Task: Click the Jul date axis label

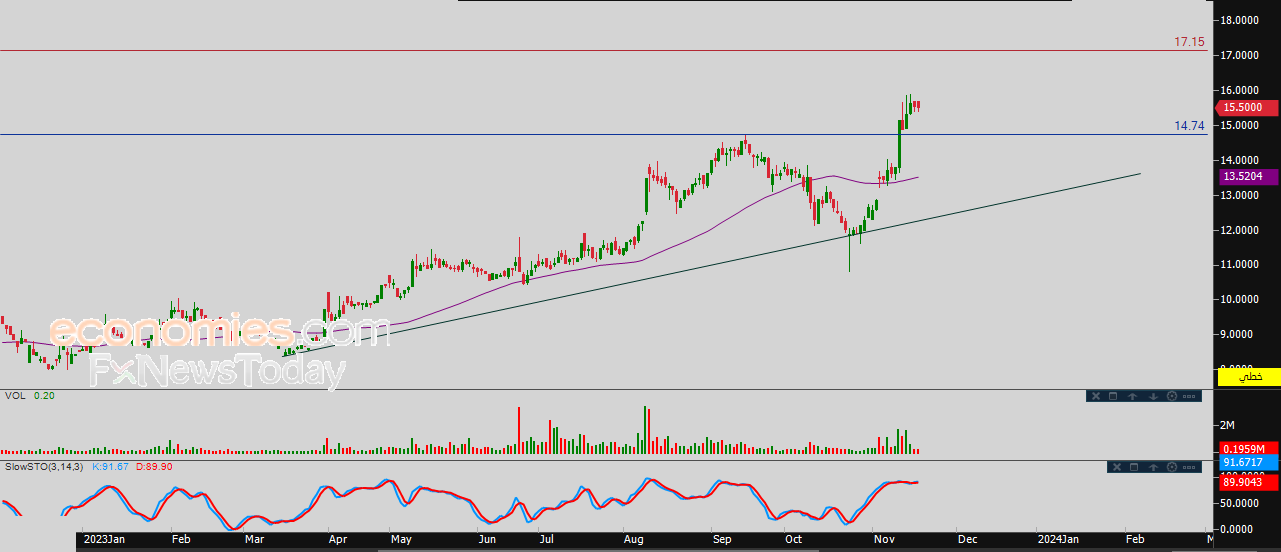Action: tap(547, 539)
